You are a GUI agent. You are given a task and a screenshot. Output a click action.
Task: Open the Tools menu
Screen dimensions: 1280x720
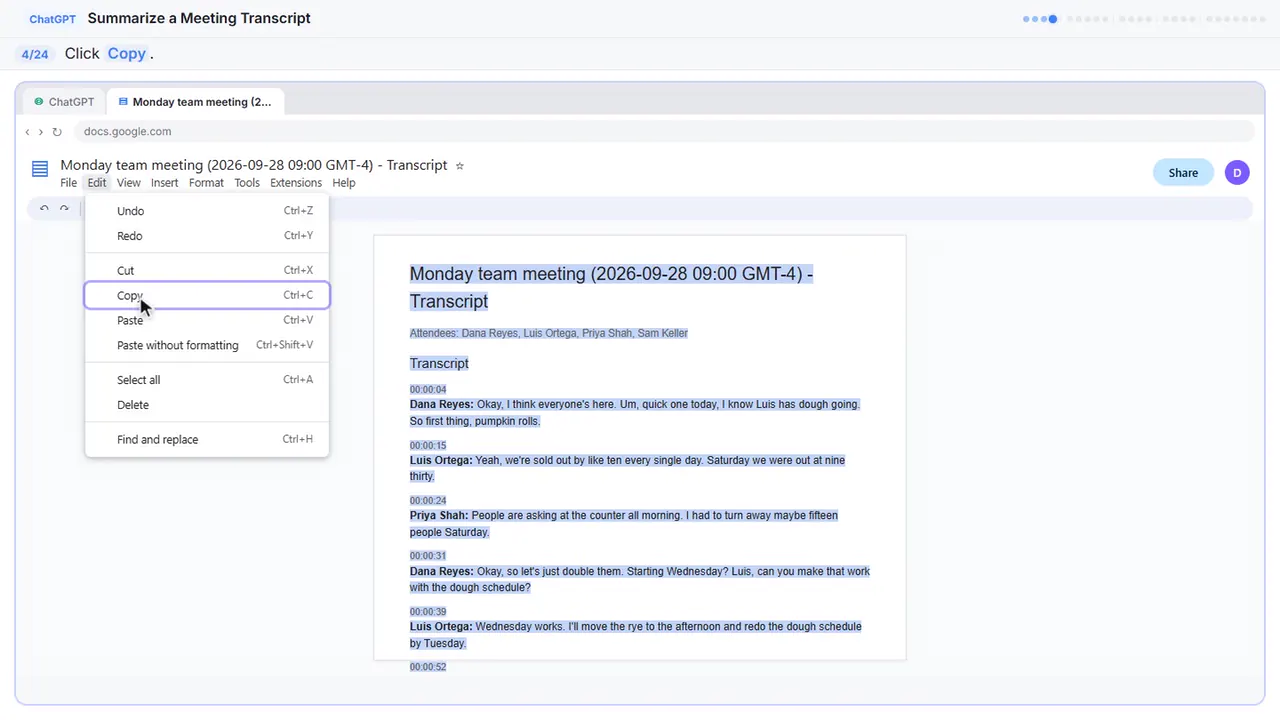point(247,183)
